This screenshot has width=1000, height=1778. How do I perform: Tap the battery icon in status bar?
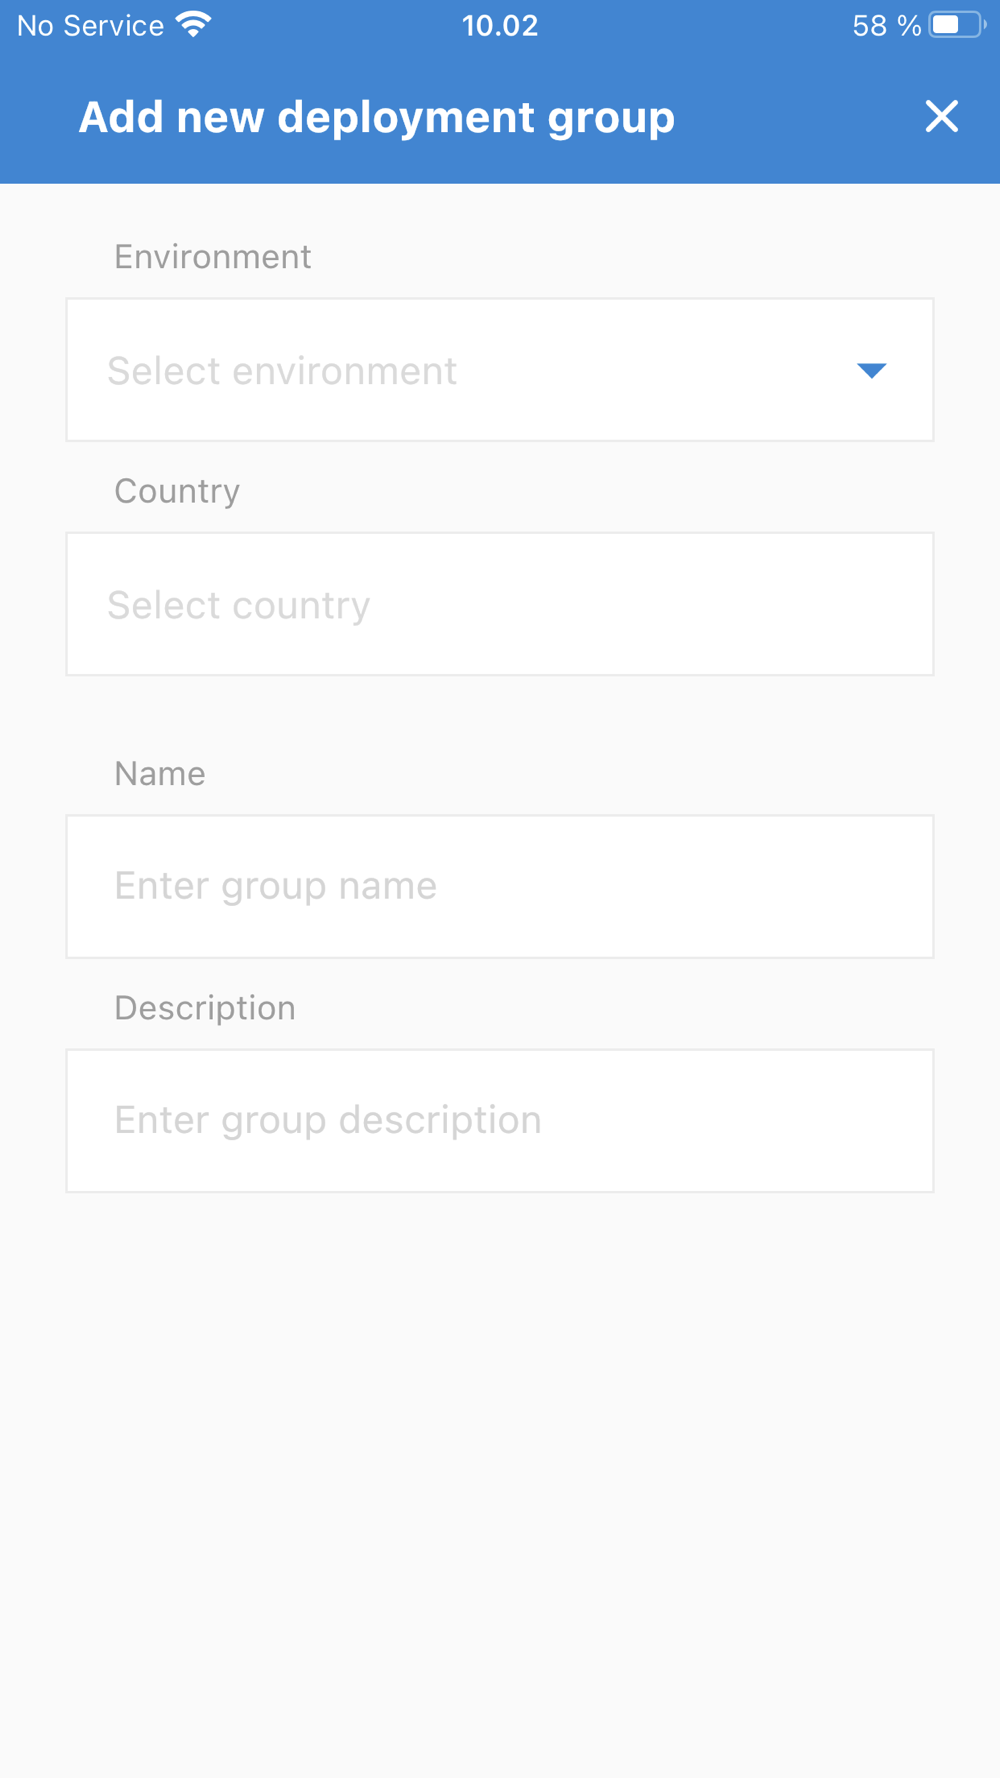[956, 25]
